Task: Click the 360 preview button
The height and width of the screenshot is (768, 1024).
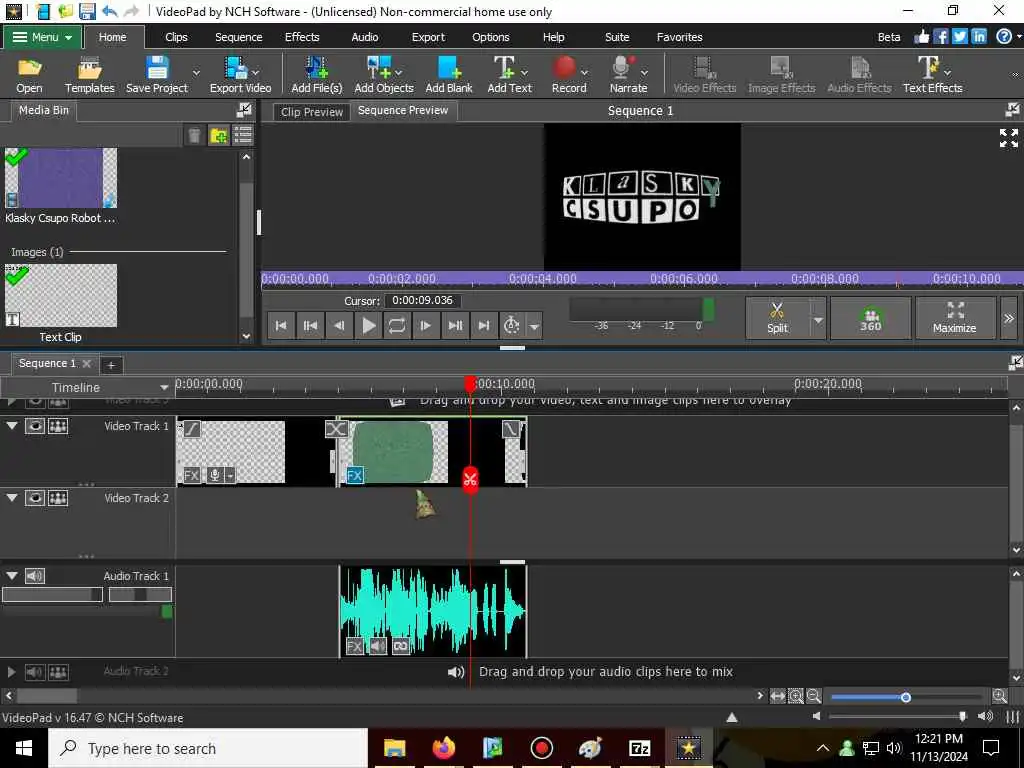Action: pos(871,318)
